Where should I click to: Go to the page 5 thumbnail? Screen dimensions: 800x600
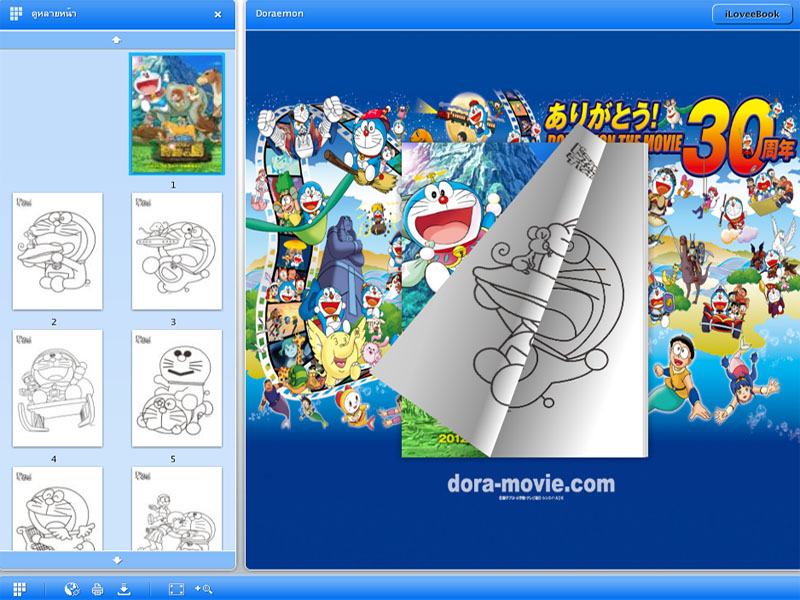(177, 388)
